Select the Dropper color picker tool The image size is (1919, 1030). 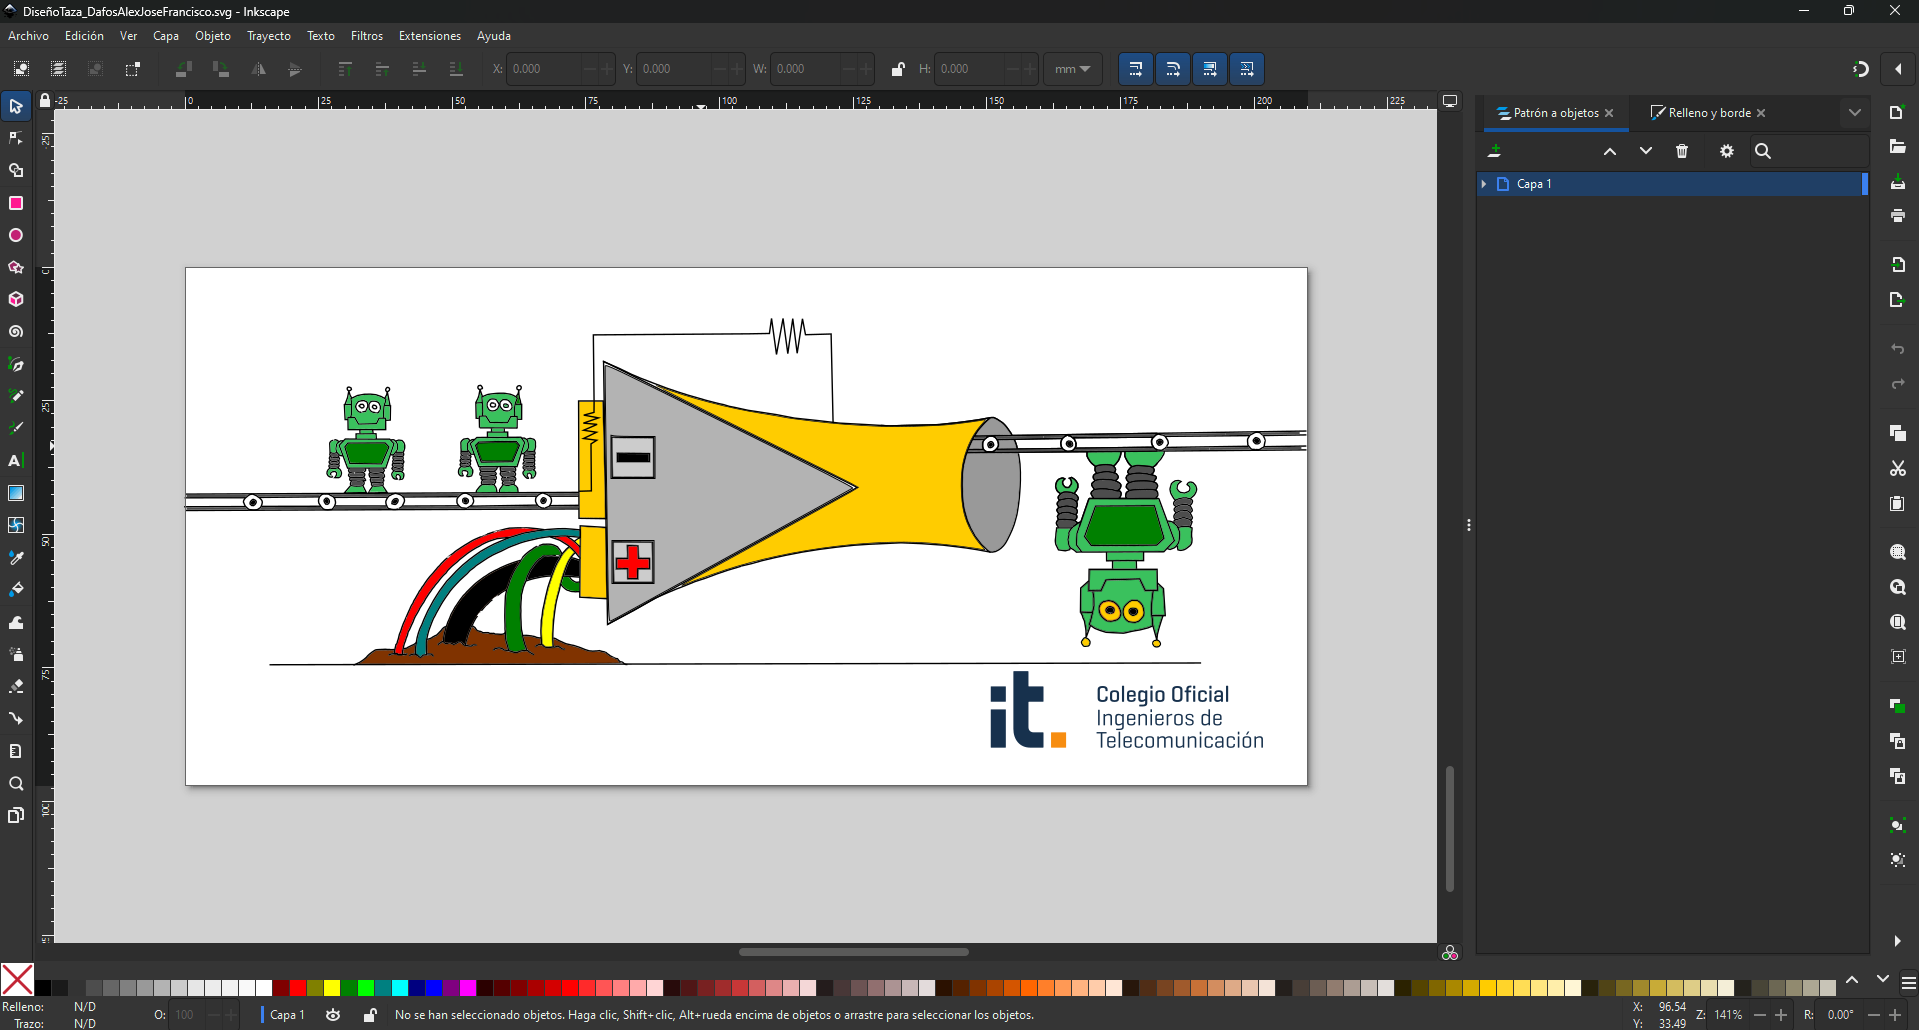click(x=16, y=557)
